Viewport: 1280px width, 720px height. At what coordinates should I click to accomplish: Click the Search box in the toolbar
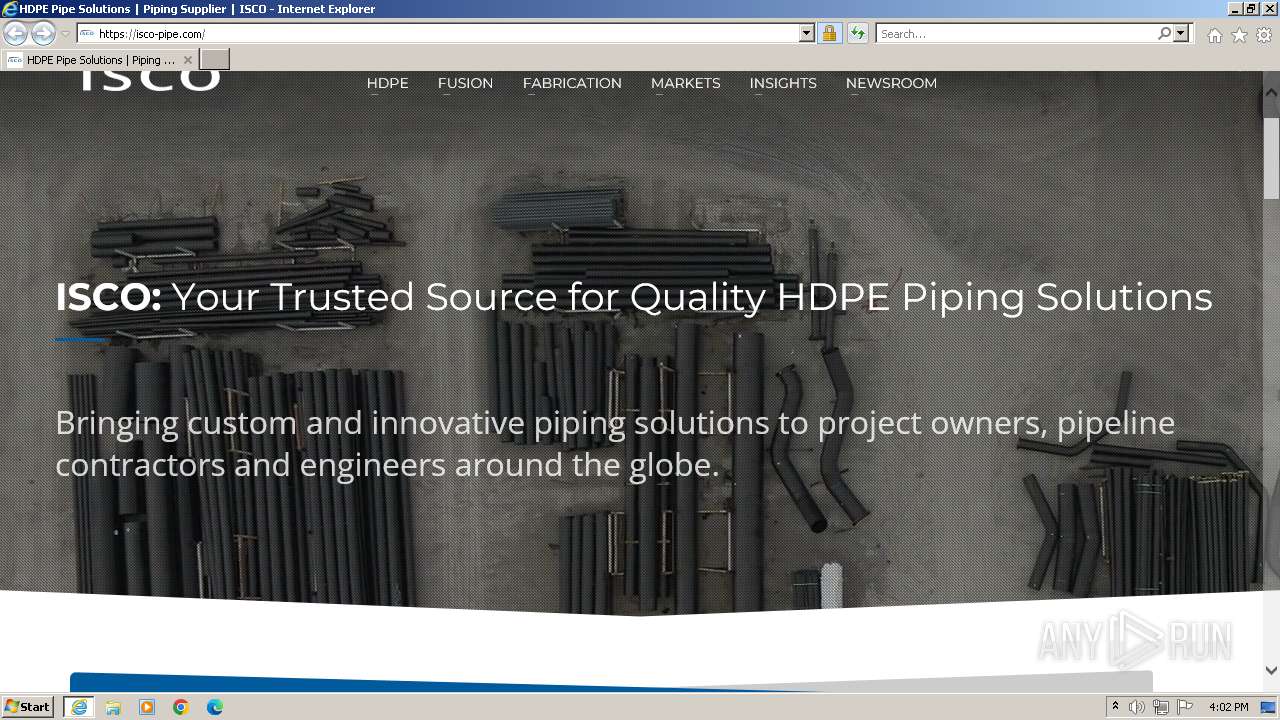click(1015, 34)
